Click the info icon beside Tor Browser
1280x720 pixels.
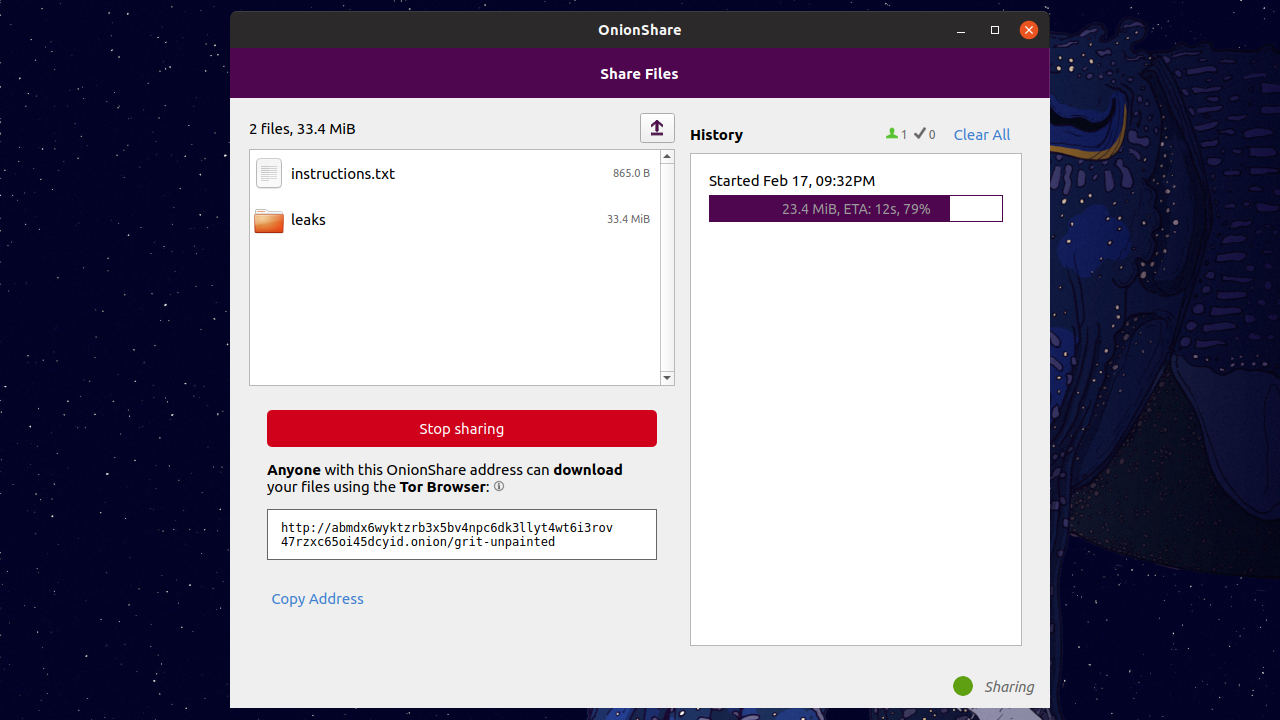[x=499, y=487]
